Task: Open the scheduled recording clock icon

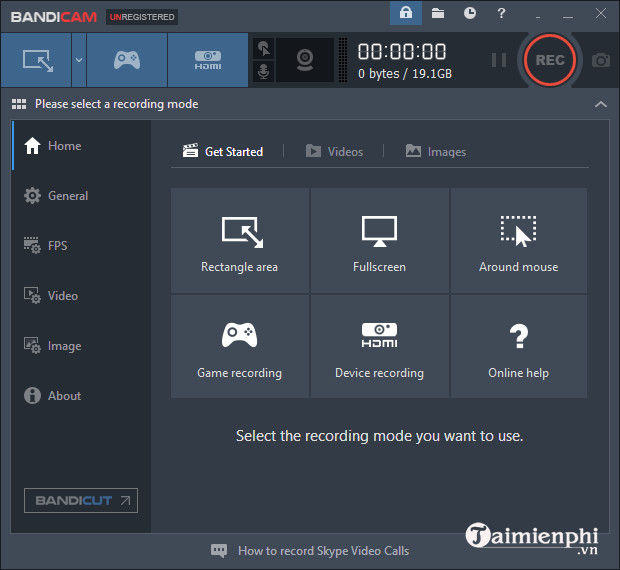Action: [470, 13]
